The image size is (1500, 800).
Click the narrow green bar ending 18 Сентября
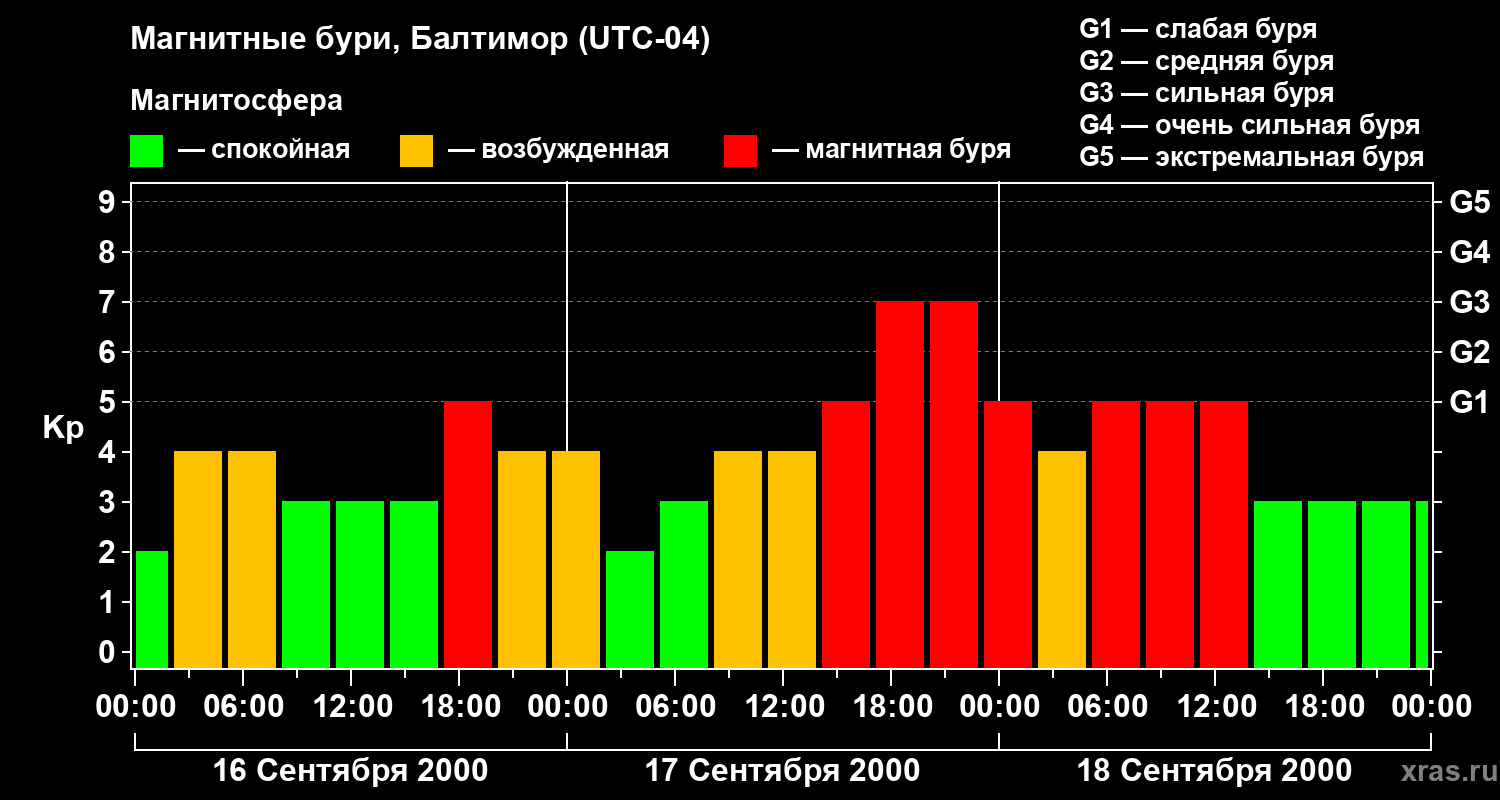1422,584
